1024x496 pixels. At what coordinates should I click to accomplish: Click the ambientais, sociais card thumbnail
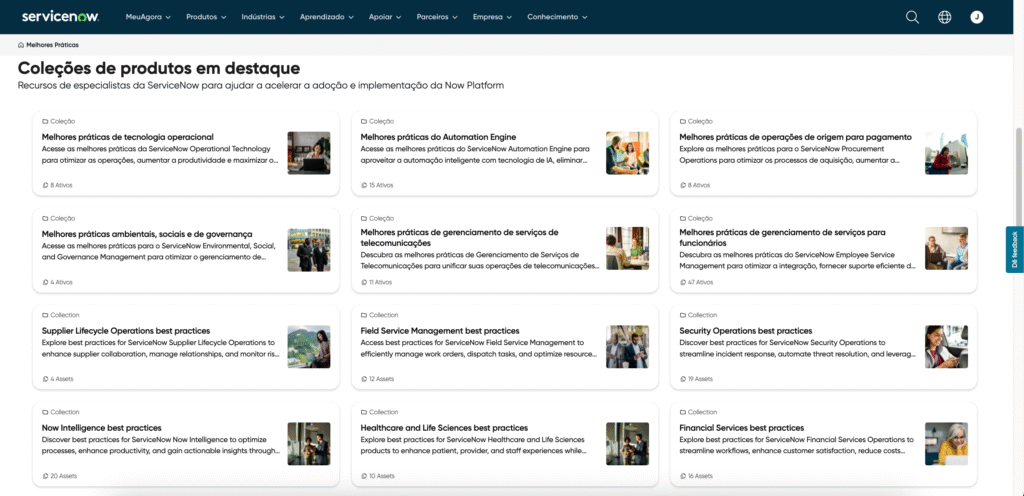[309, 250]
